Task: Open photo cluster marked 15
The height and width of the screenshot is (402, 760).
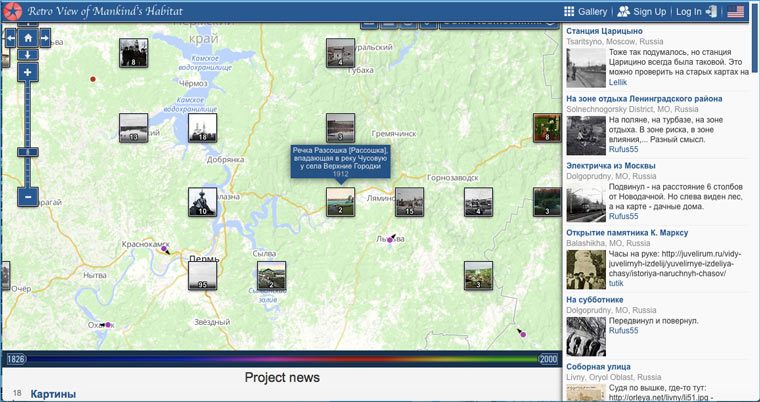Action: (409, 202)
